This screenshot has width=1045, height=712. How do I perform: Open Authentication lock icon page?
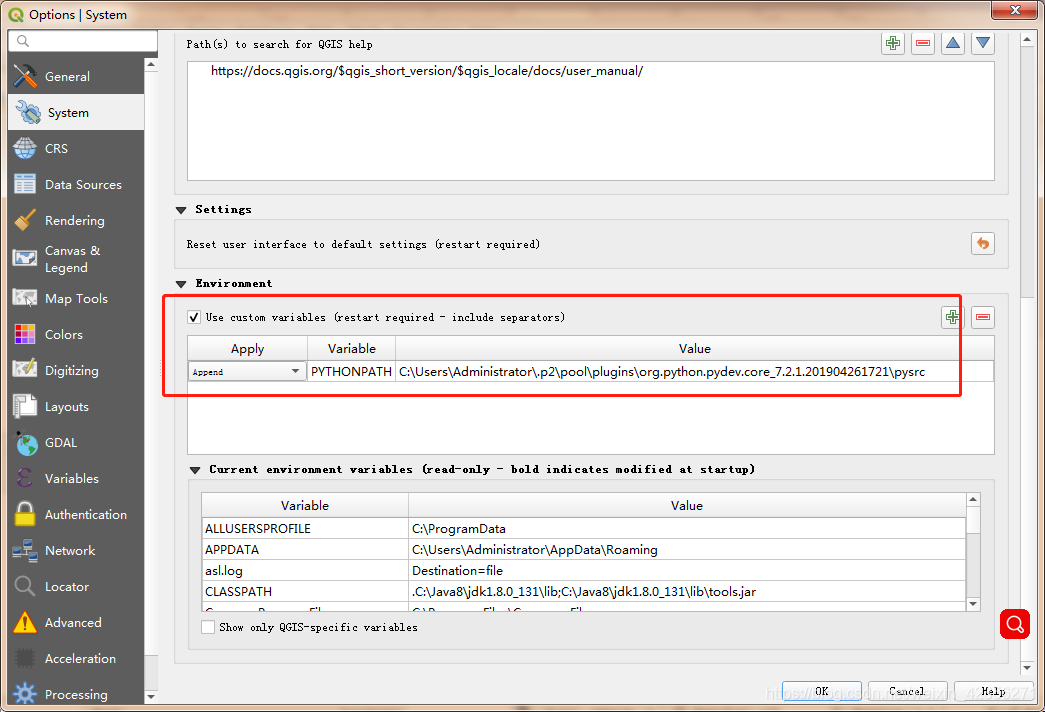pos(25,514)
